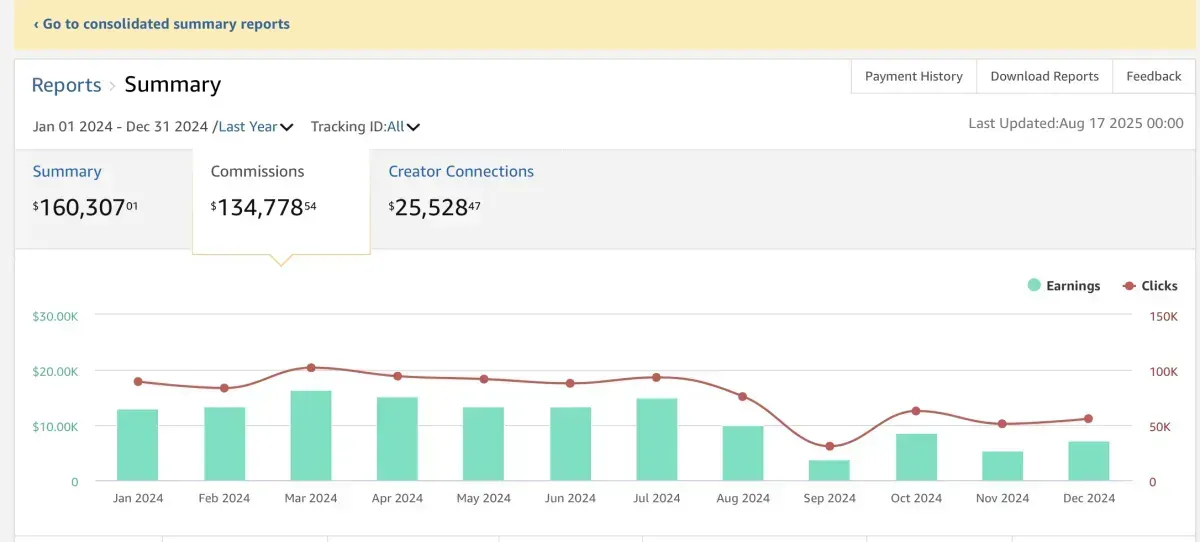Open the Last Year date range dropdown
Image resolution: width=1200 pixels, height=542 pixels.
255,127
